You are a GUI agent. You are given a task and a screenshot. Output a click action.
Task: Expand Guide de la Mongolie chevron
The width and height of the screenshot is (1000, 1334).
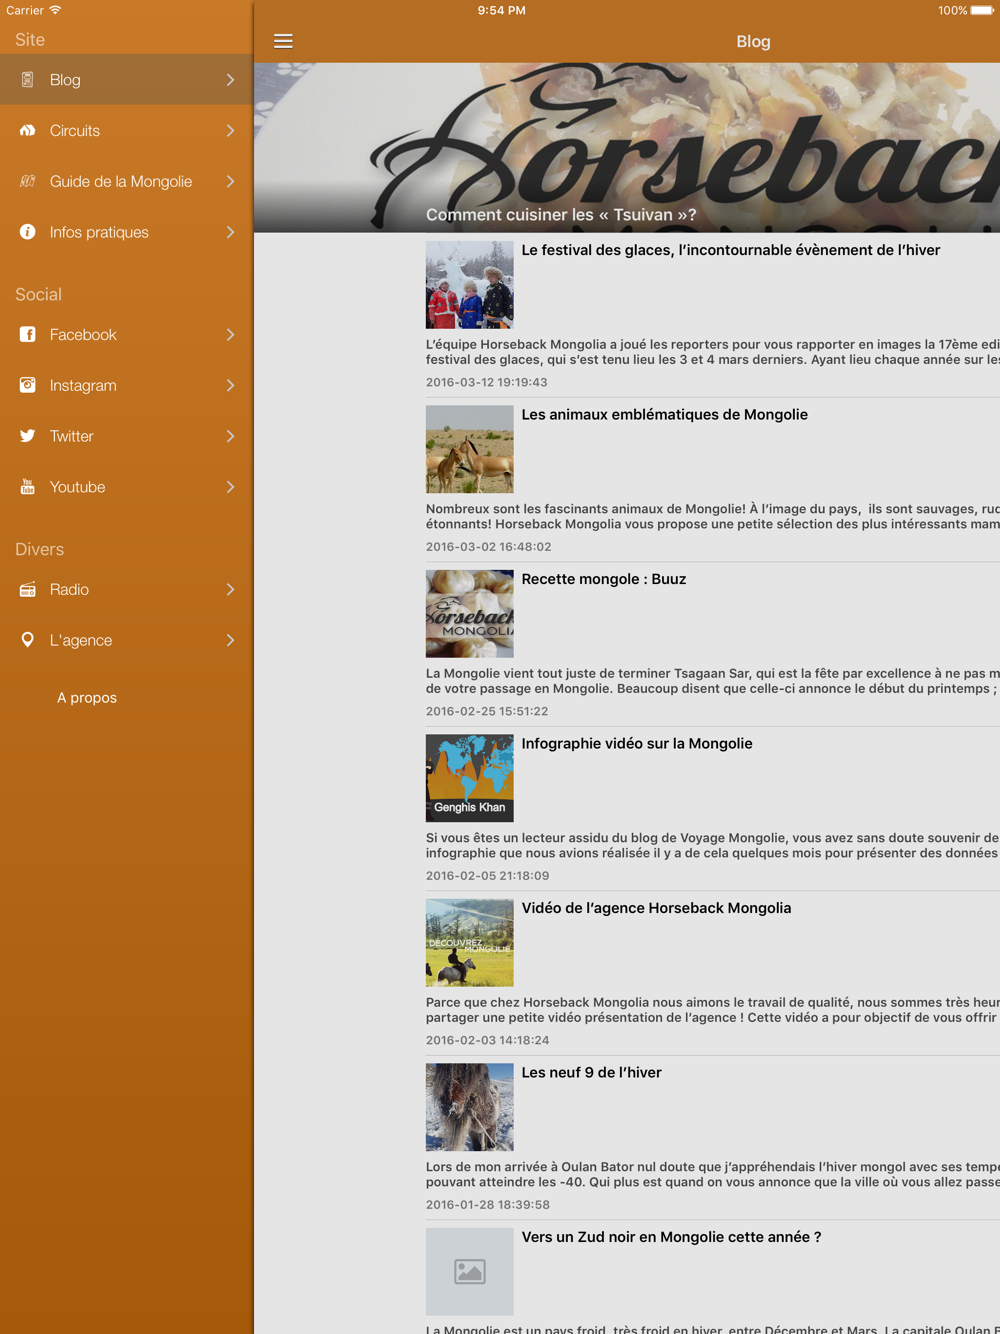[x=230, y=181]
